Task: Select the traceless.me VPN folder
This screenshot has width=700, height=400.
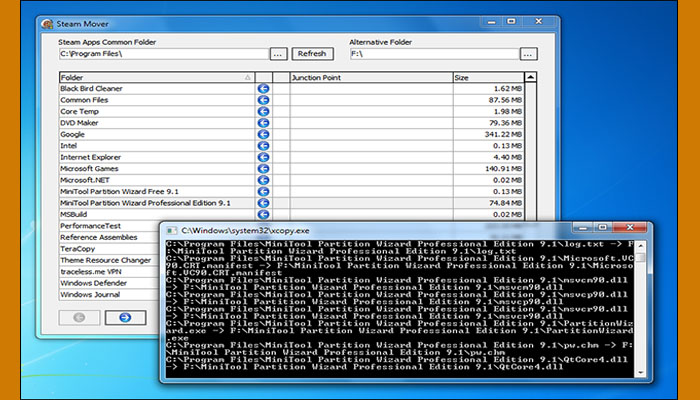Action: 91,271
